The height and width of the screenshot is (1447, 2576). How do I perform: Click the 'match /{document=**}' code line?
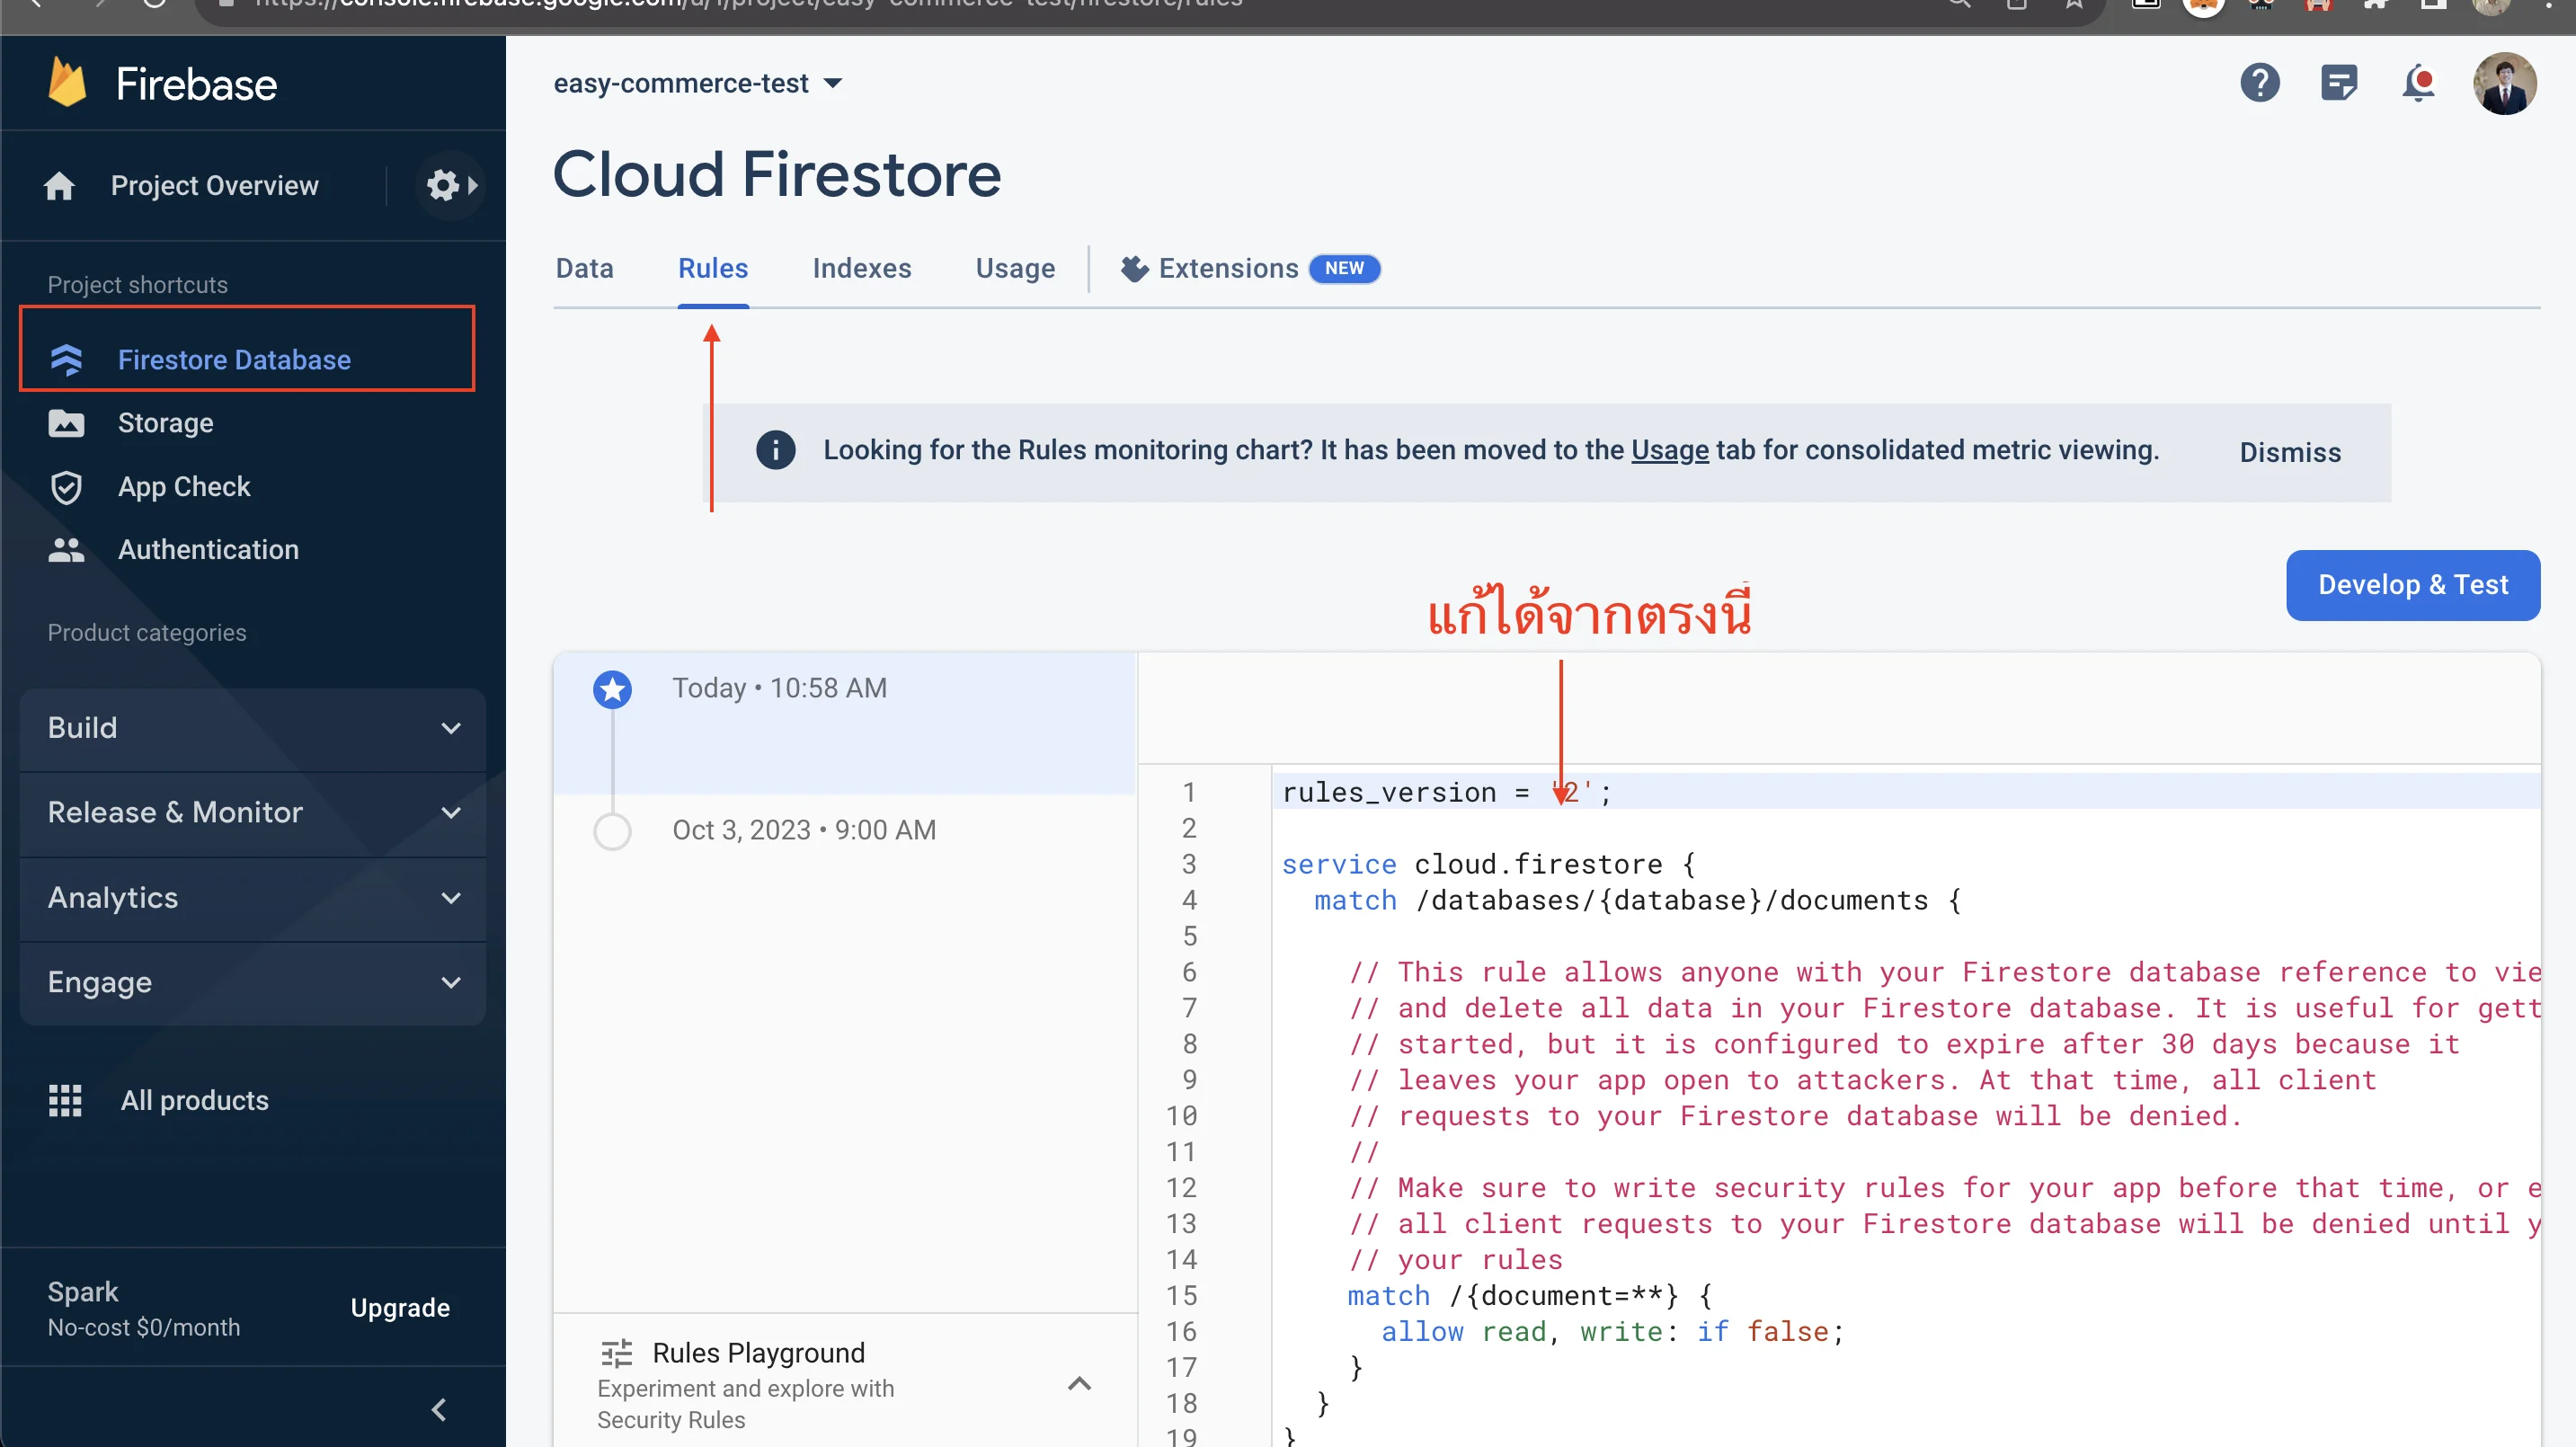(1529, 1295)
